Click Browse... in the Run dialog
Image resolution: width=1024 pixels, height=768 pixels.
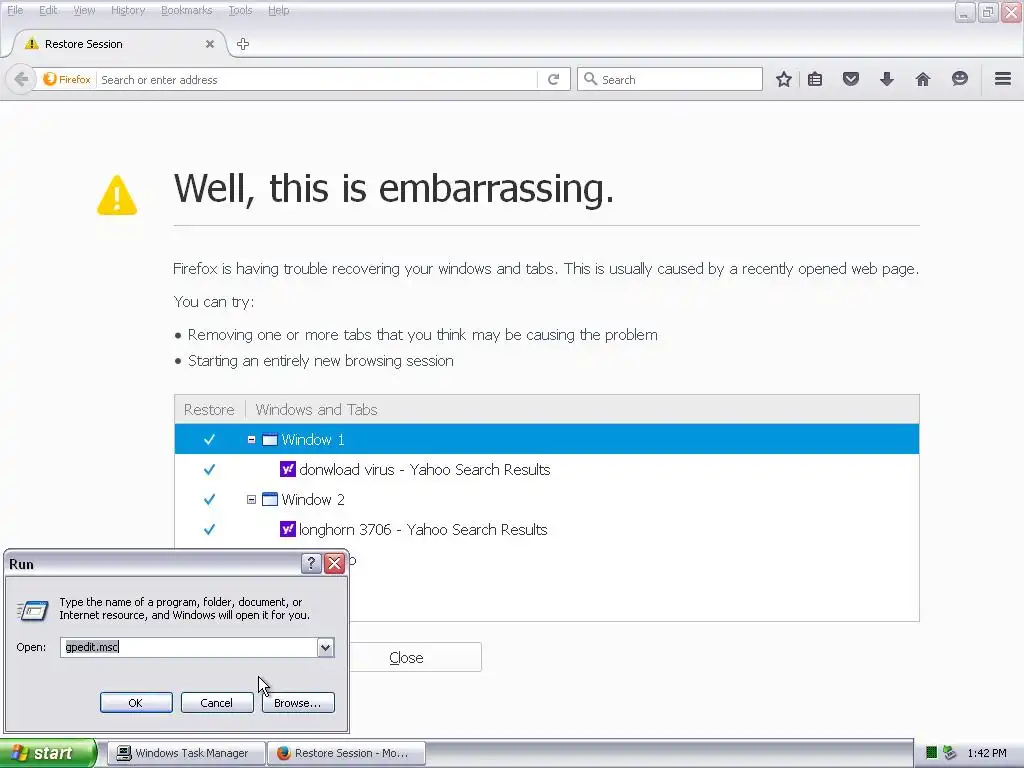tap(298, 703)
